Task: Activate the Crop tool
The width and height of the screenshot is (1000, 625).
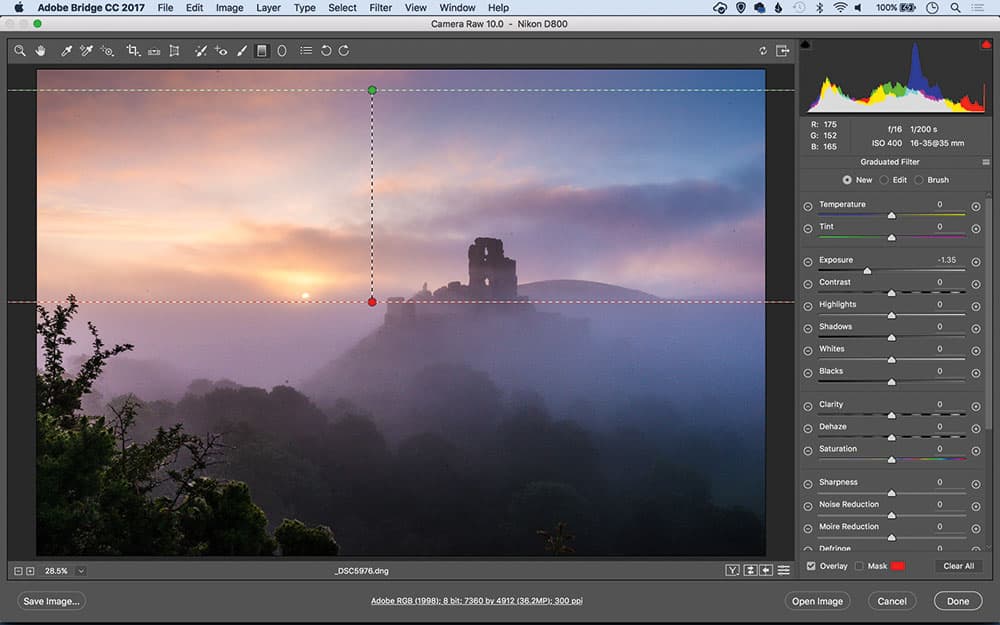Action: pos(133,50)
